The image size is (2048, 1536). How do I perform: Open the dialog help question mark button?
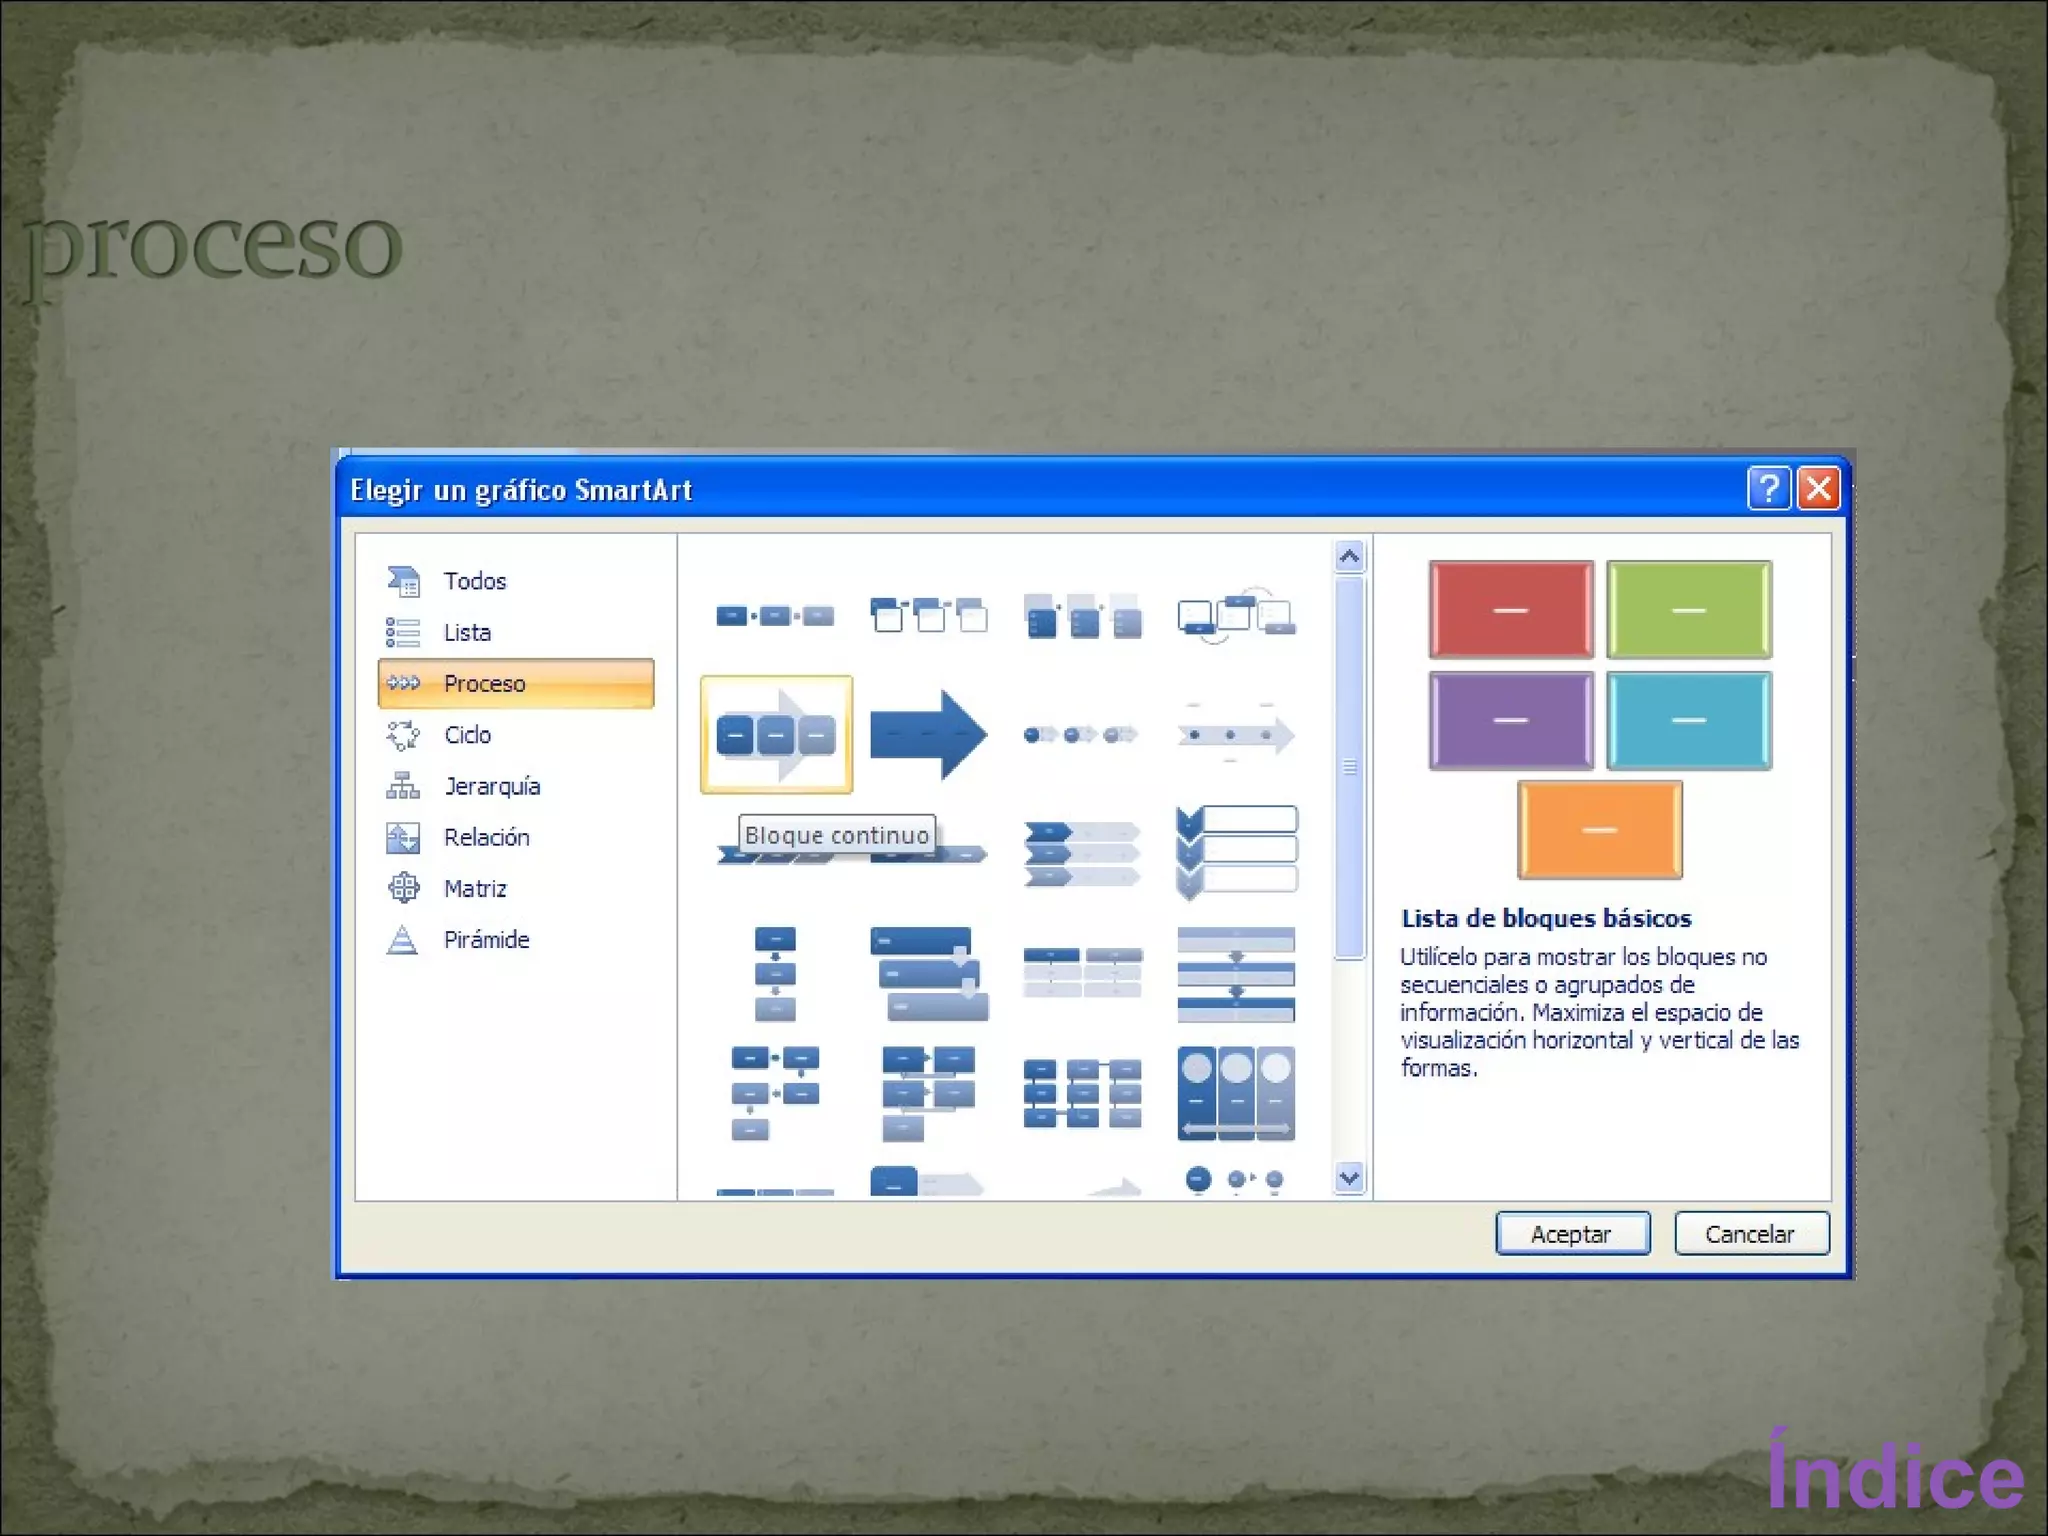pyautogui.click(x=1768, y=489)
